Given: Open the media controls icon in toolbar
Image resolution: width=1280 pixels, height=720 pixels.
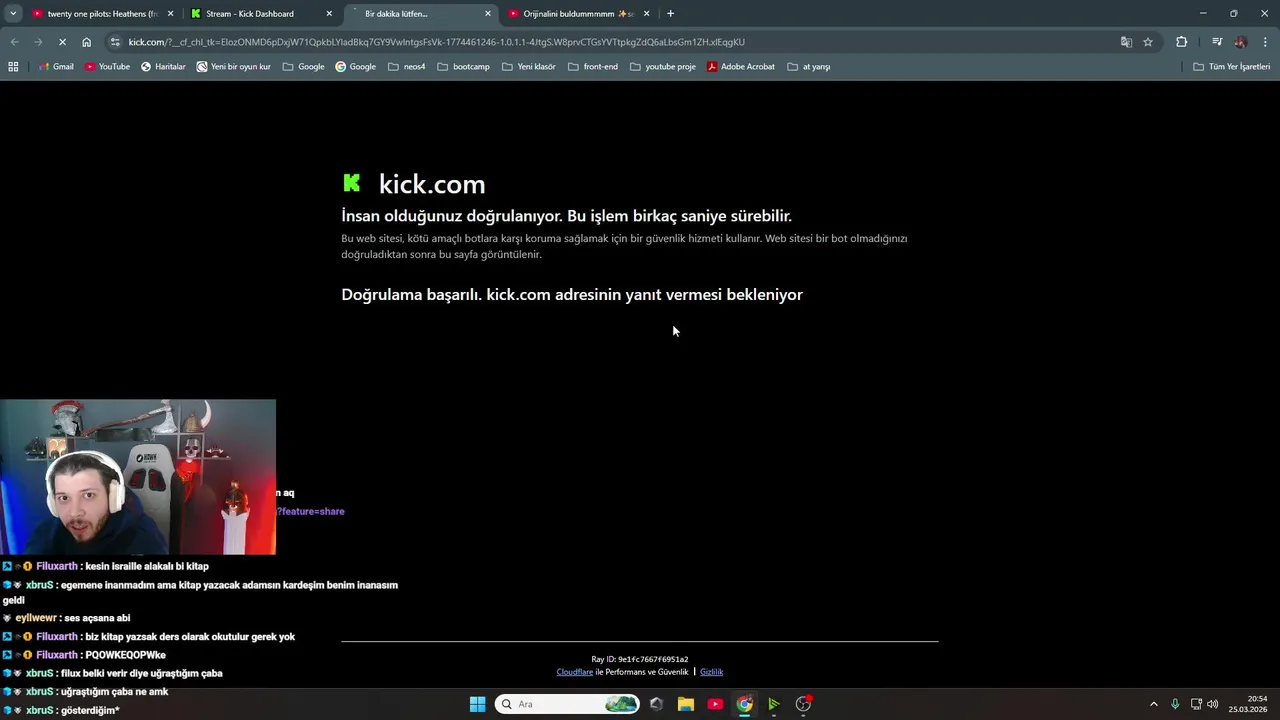Looking at the screenshot, I should tap(1217, 42).
